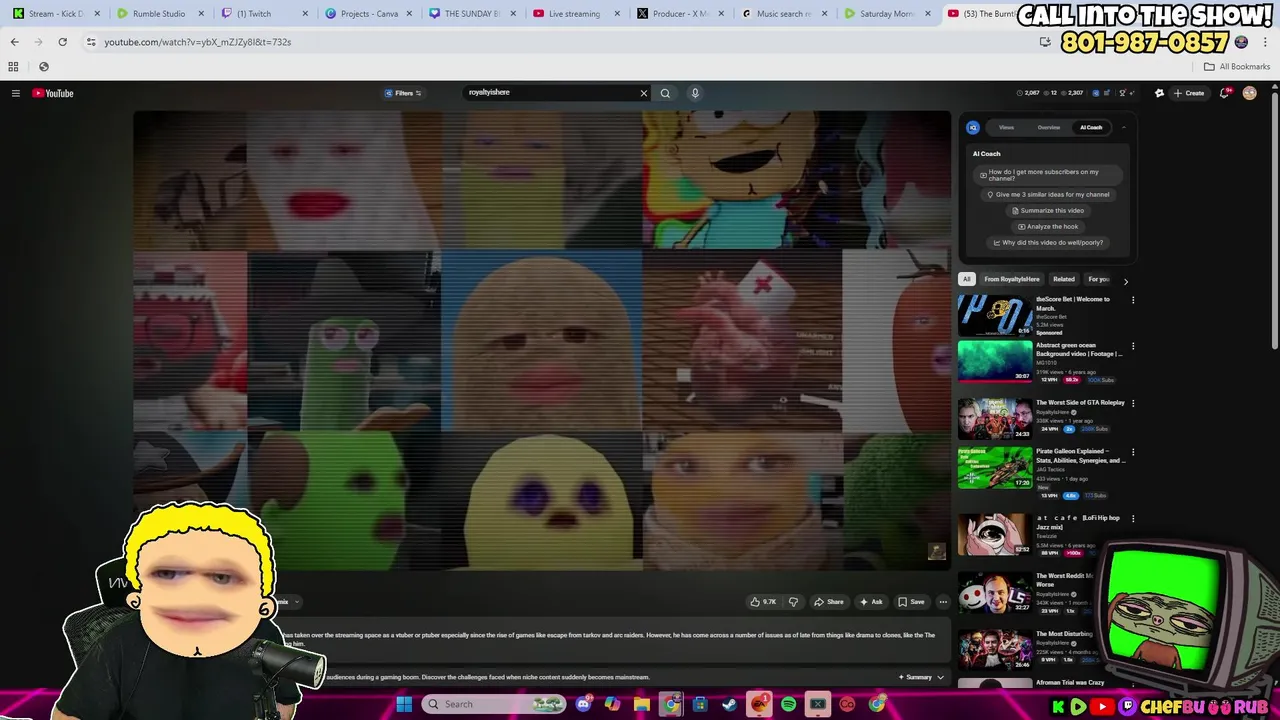The width and height of the screenshot is (1280, 720).
Task: Open File Explorer from the taskbar
Action: (x=642, y=704)
